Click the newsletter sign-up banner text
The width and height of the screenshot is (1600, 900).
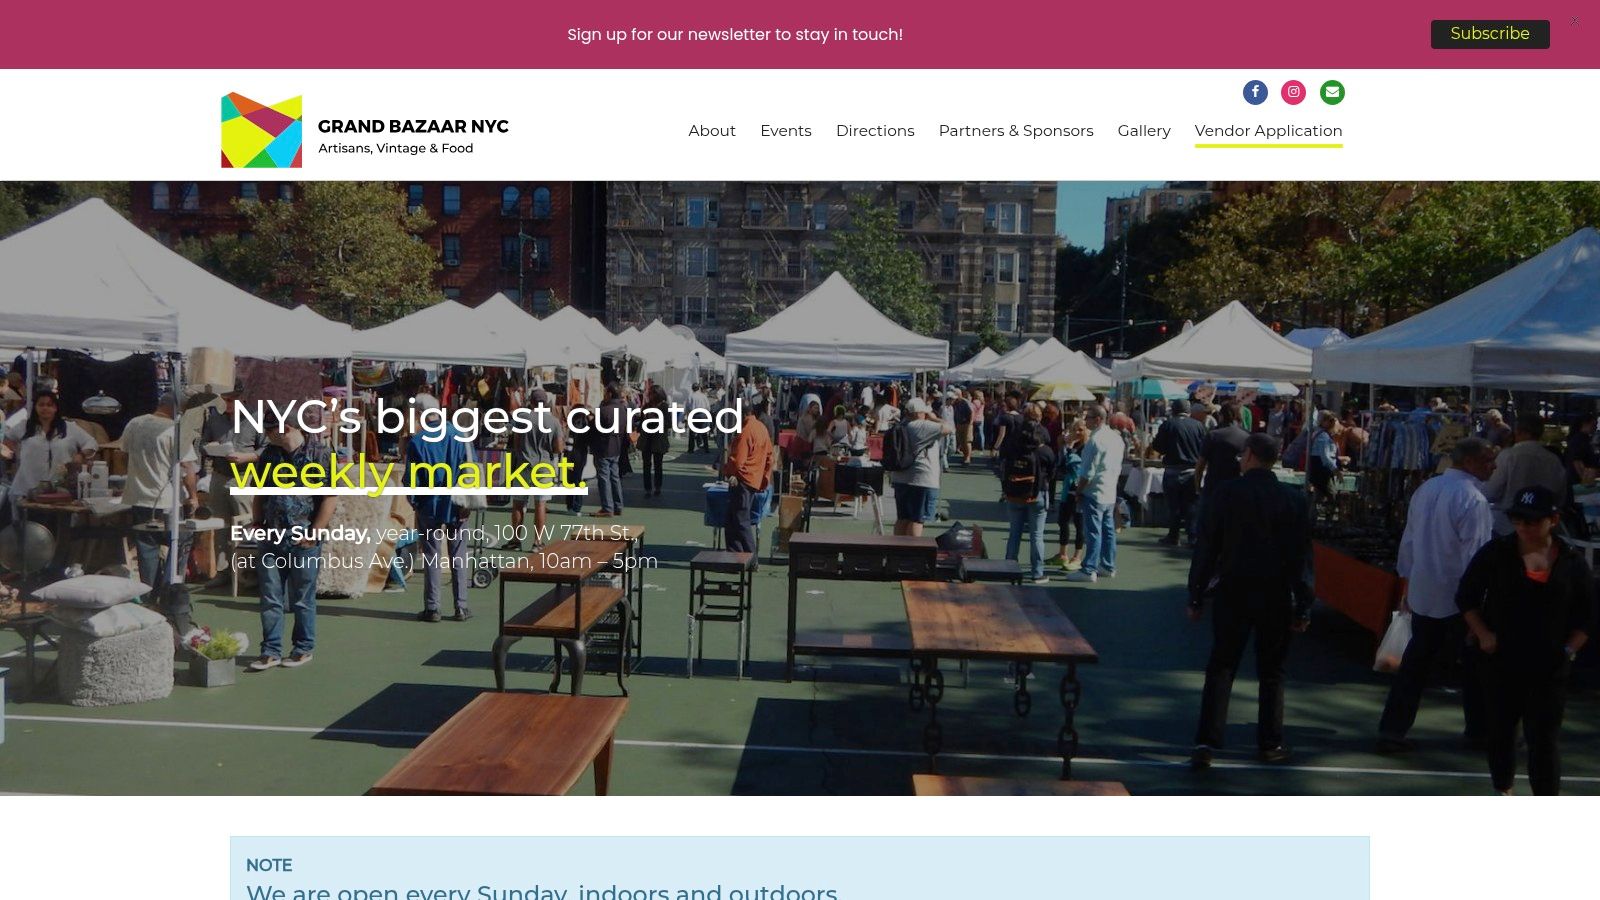[735, 34]
